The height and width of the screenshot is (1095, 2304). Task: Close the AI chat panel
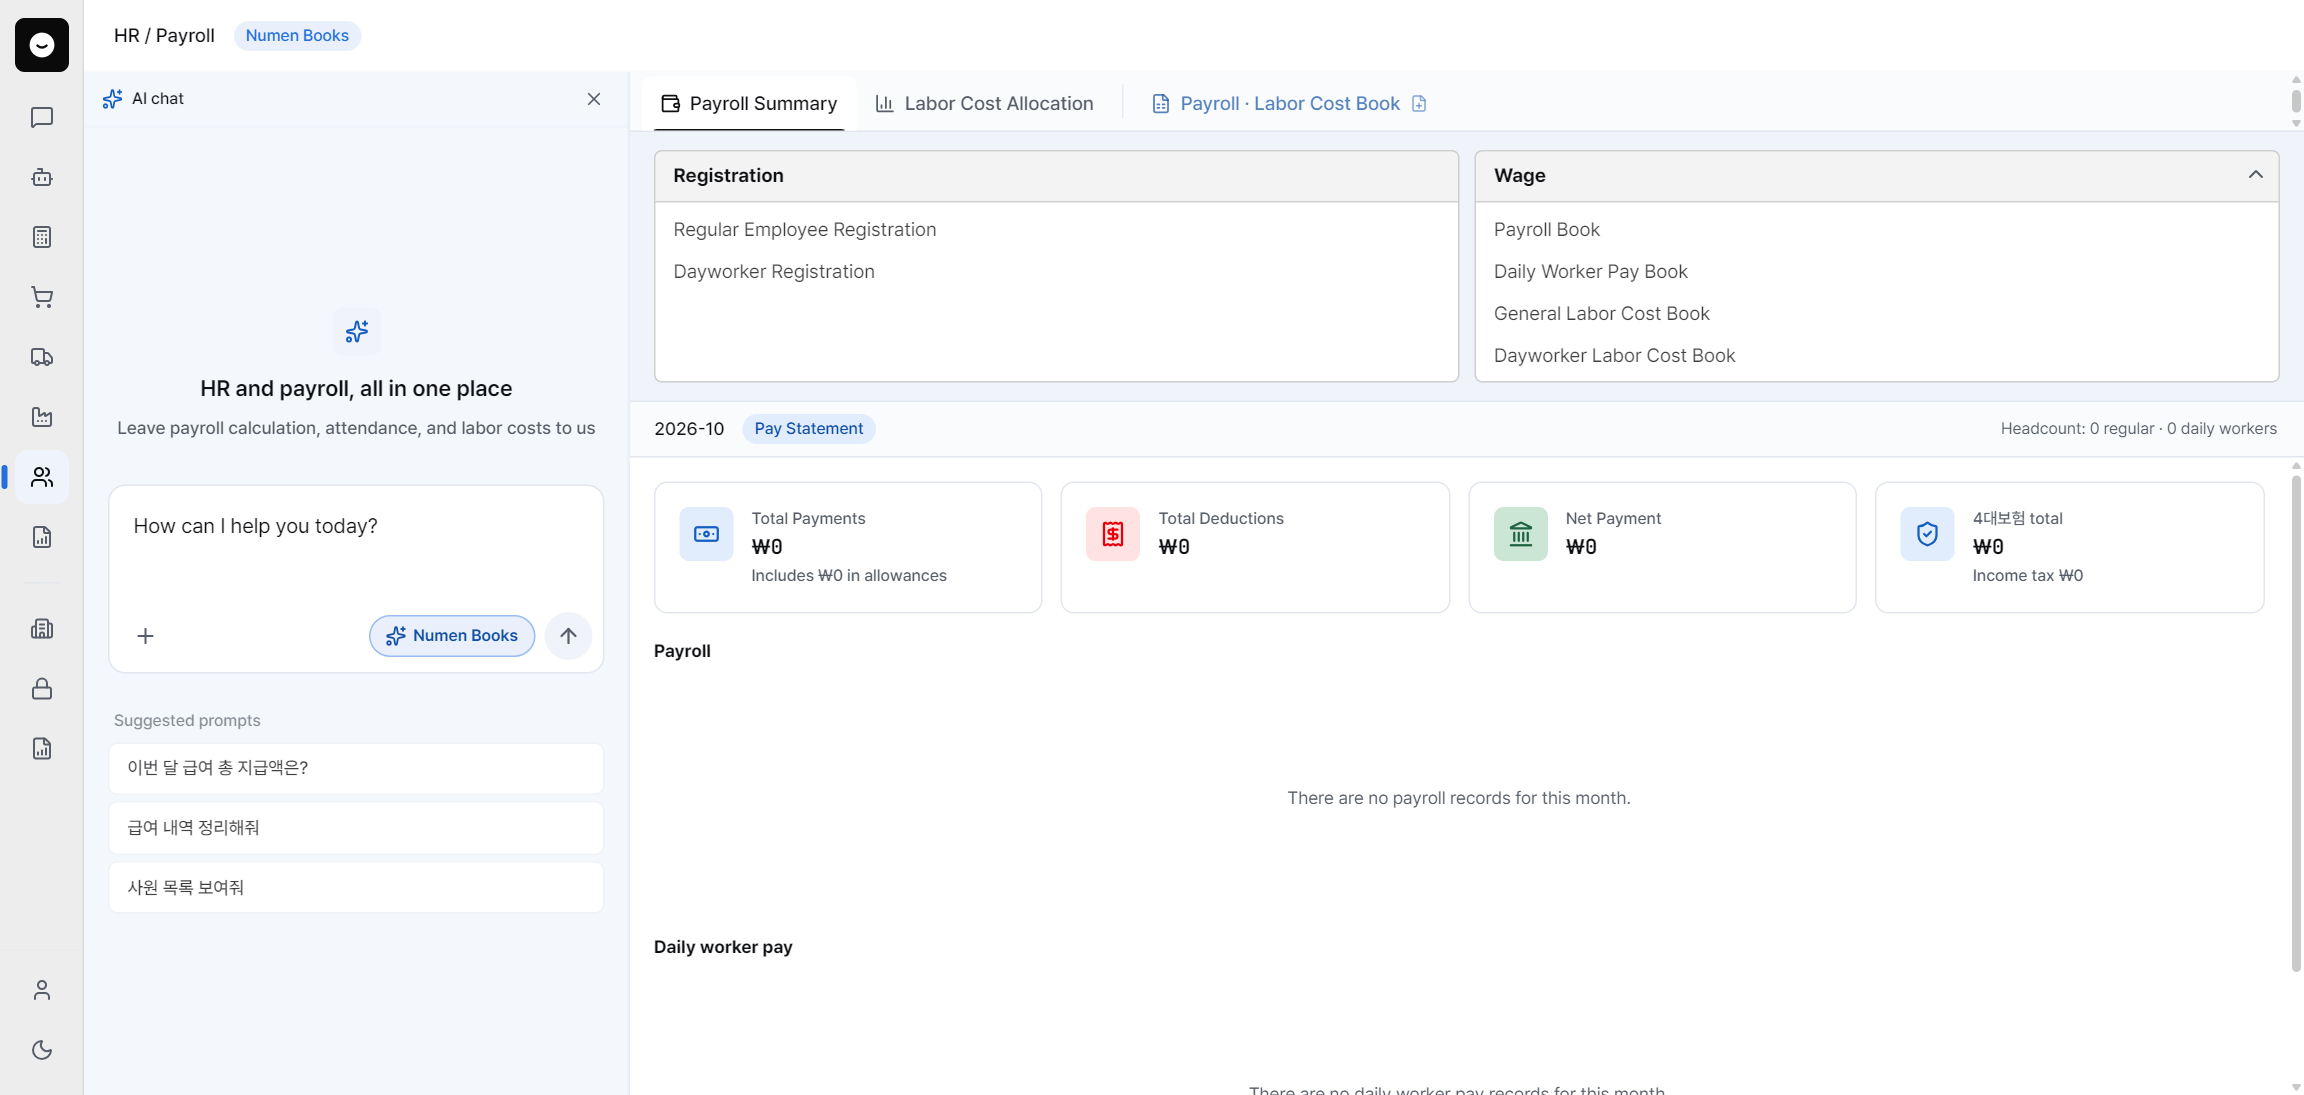[594, 99]
